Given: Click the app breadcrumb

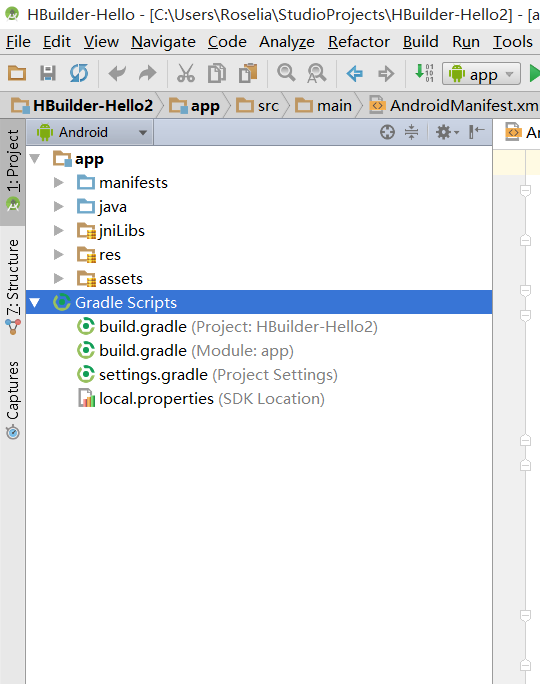Looking at the screenshot, I should [194, 106].
